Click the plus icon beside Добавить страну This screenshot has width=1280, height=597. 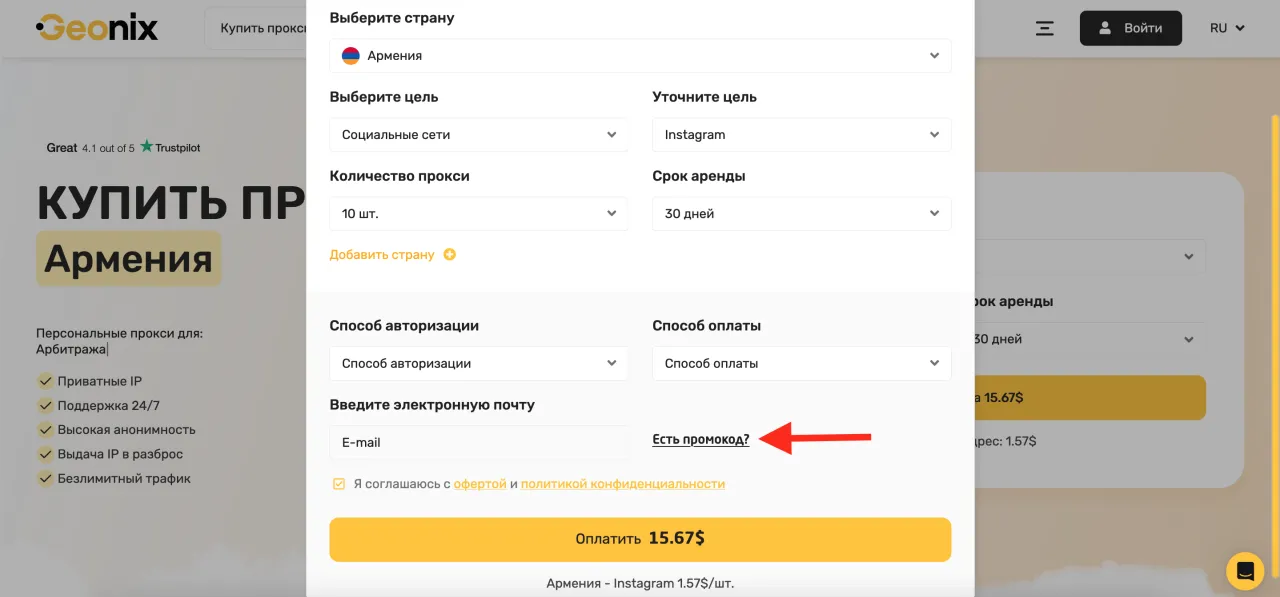(x=450, y=255)
